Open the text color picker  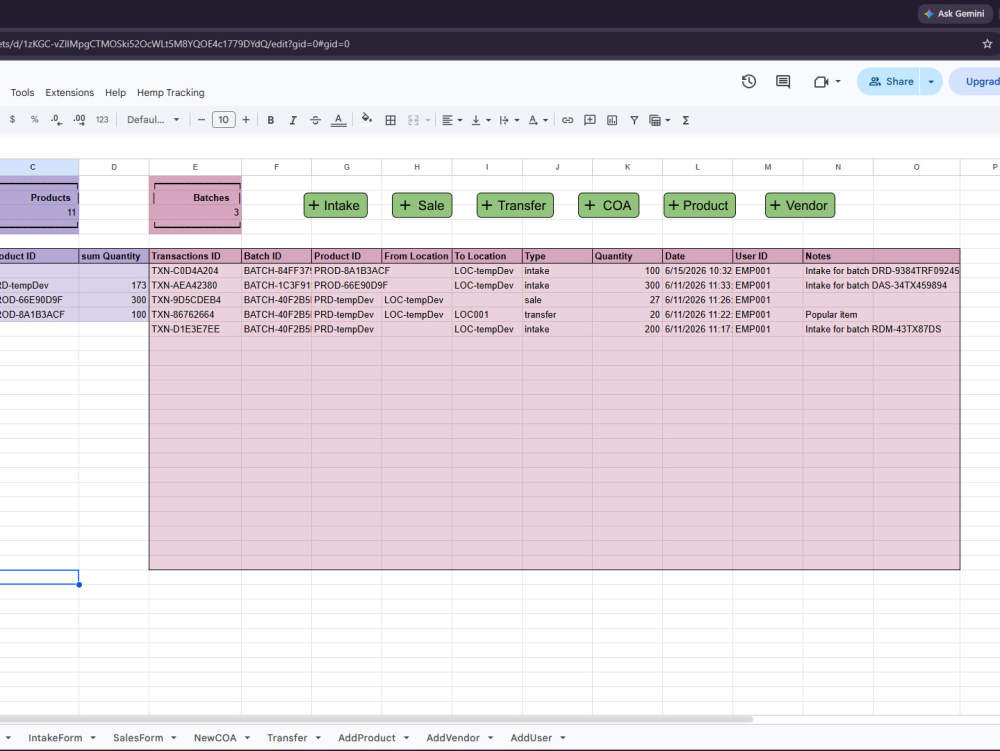[339, 120]
